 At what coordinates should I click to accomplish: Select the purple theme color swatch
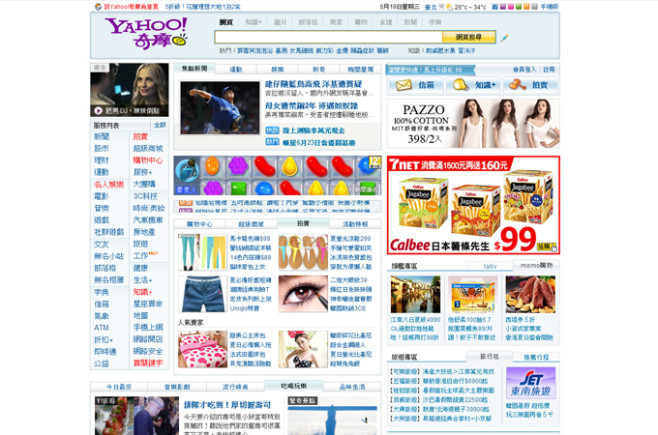click(503, 7)
